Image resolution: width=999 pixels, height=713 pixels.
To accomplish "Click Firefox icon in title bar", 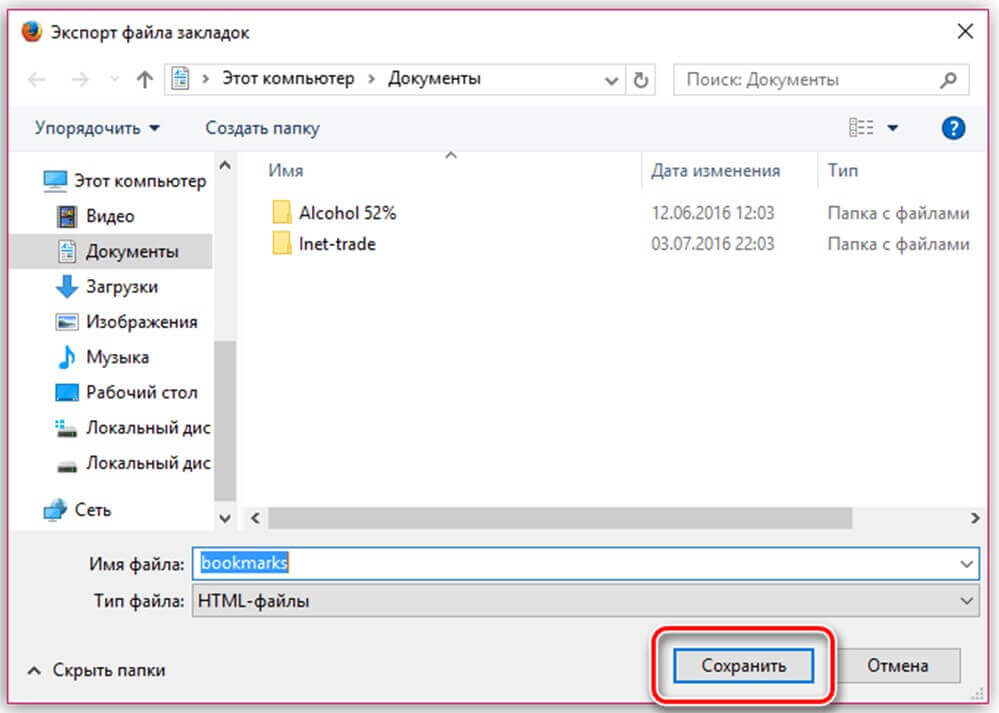I will pos(31,32).
